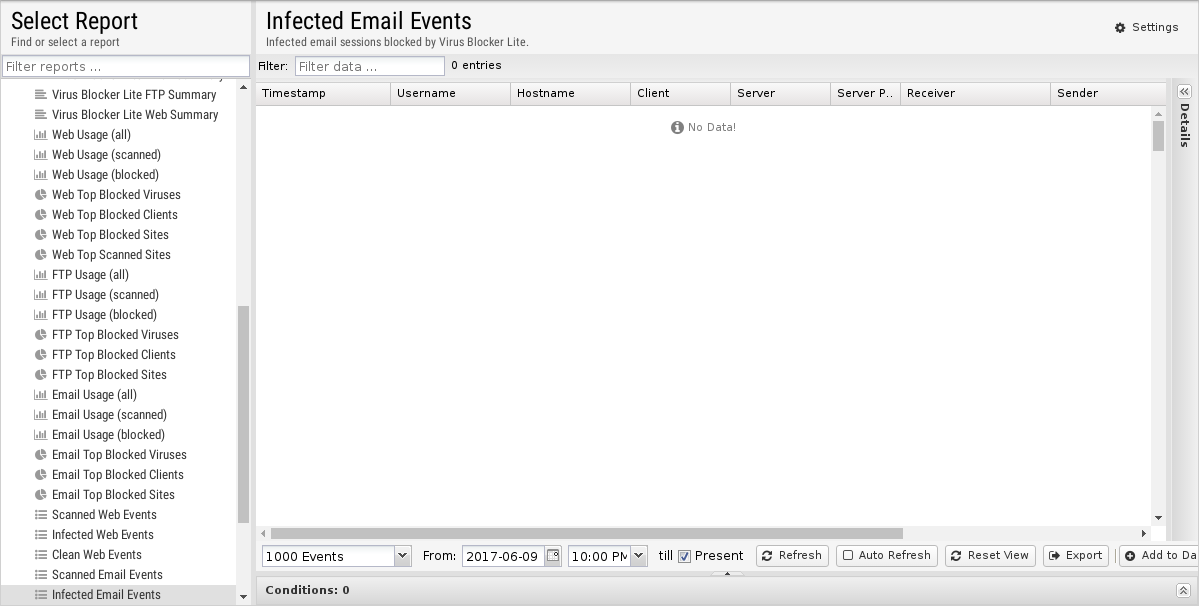Open the 1000 Events limit dropdown
The height and width of the screenshot is (606, 1199).
pyautogui.click(x=402, y=556)
